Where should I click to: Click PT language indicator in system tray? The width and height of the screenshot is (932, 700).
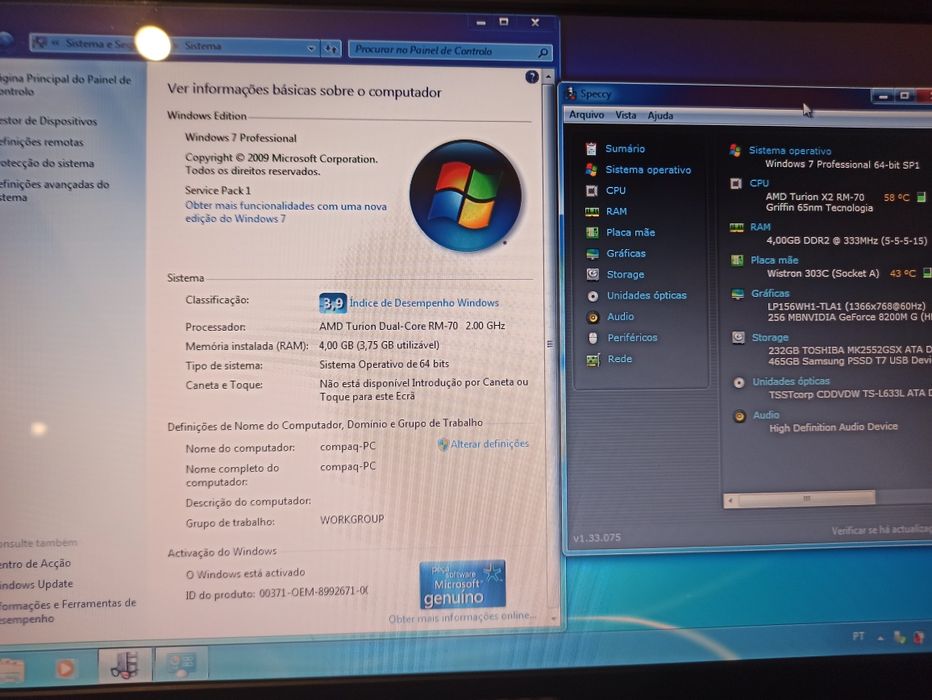point(858,636)
